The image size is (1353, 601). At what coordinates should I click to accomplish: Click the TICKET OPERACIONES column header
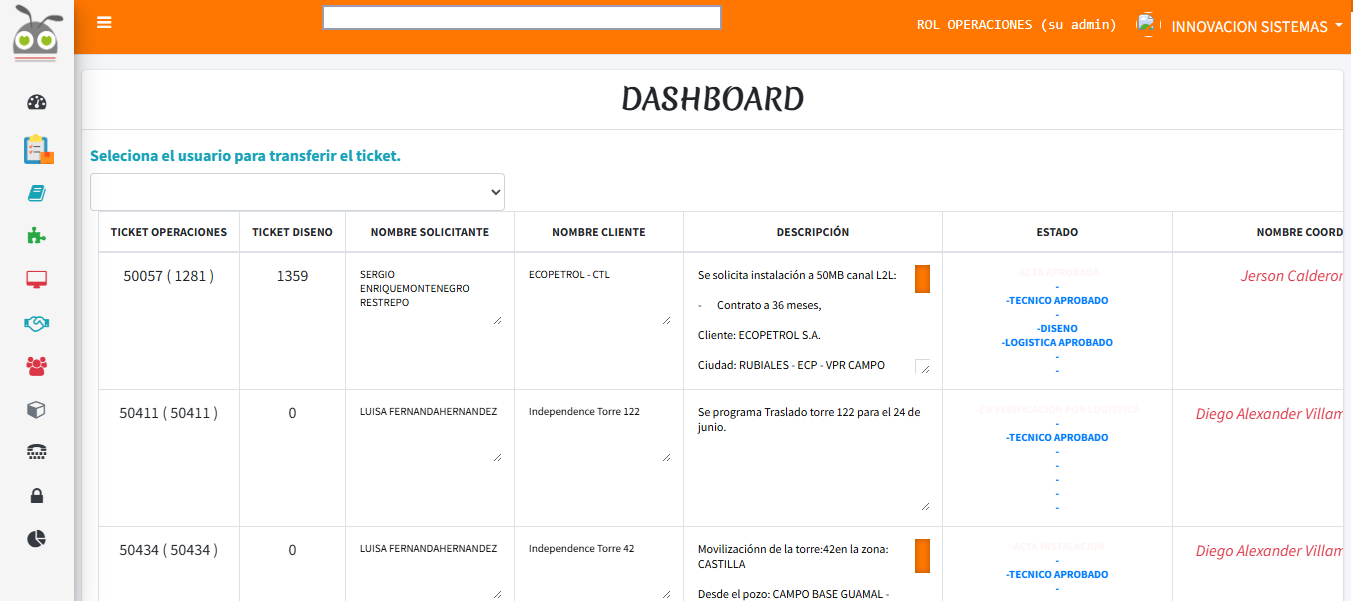[169, 232]
